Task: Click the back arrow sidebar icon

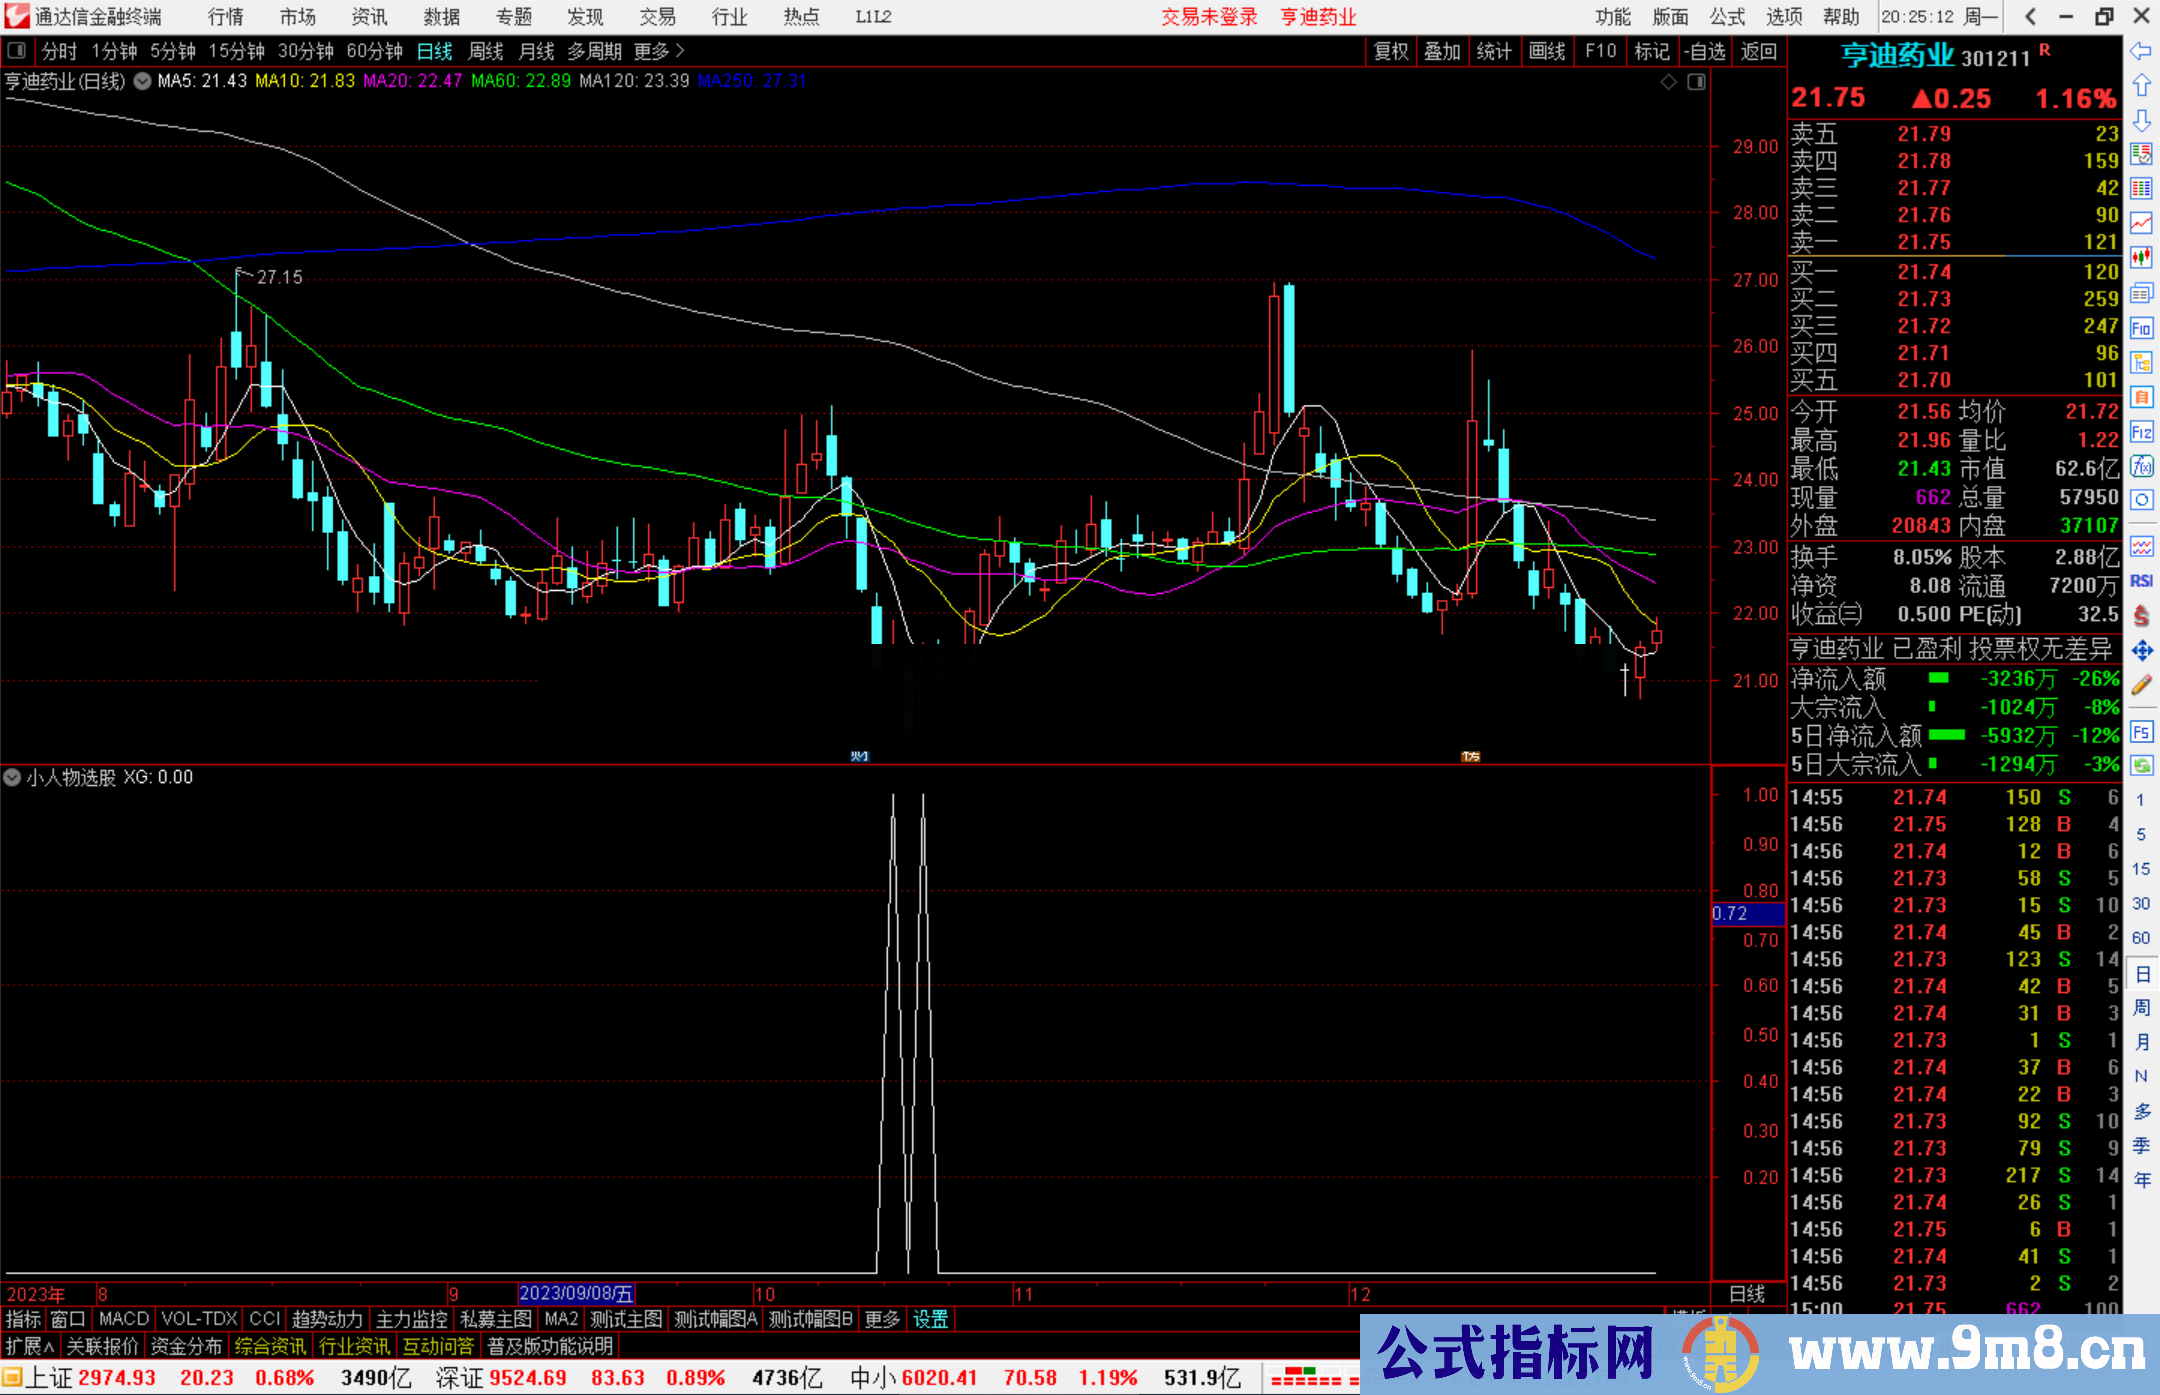Action: [x=2141, y=51]
